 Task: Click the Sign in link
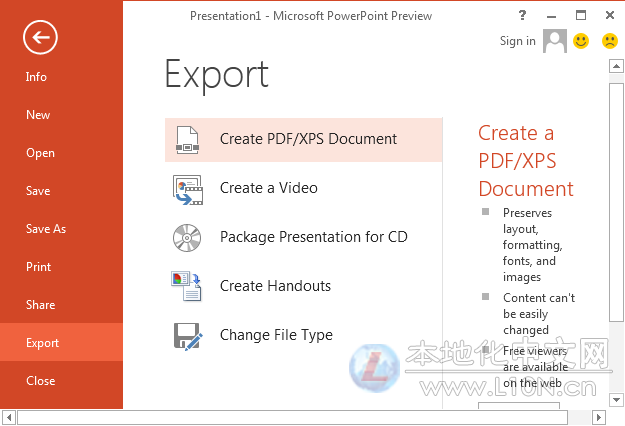(x=517, y=41)
